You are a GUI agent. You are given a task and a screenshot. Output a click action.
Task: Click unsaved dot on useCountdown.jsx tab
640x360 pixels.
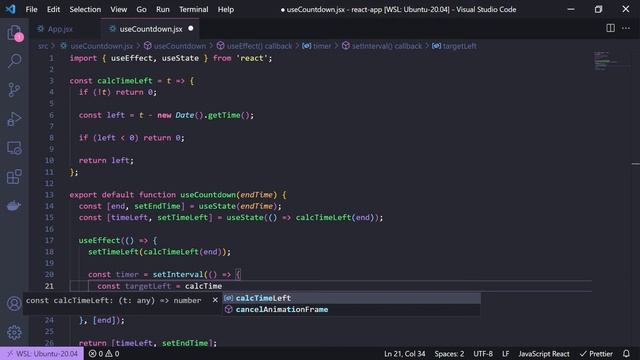pyautogui.click(x=191, y=29)
